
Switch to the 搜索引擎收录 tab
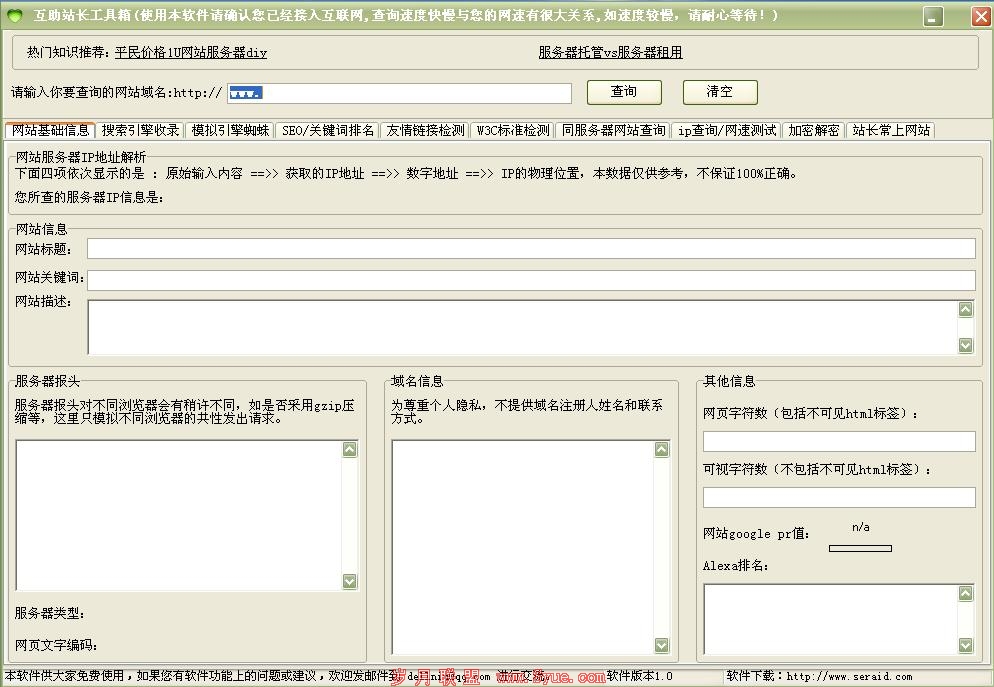[141, 131]
